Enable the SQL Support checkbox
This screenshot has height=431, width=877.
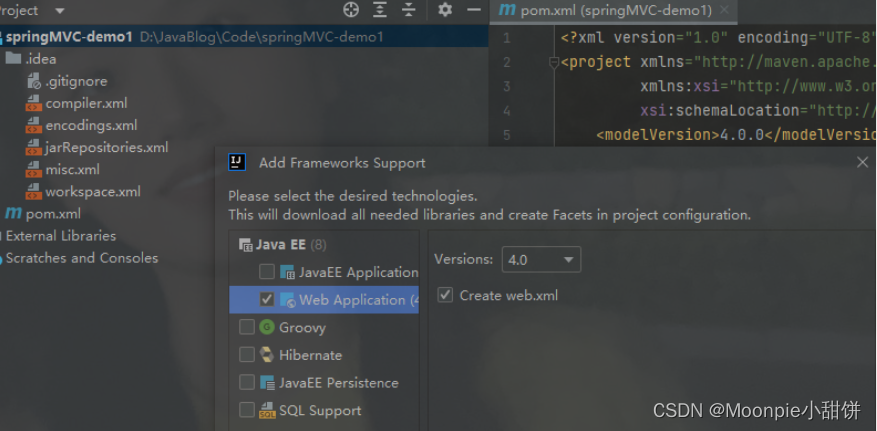pos(247,410)
